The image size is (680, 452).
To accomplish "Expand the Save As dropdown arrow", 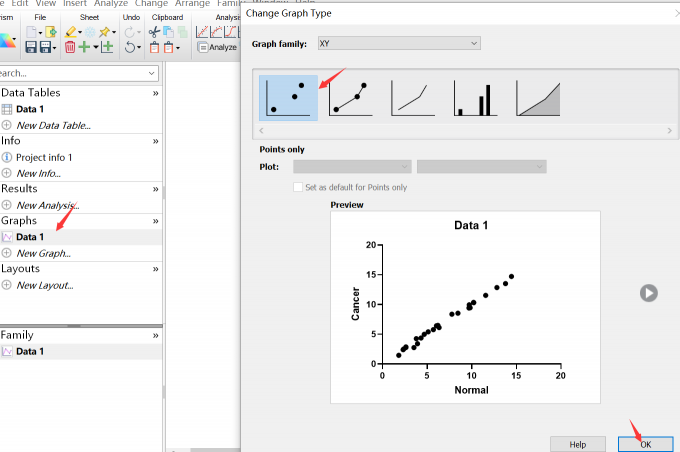I will tap(54, 48).
